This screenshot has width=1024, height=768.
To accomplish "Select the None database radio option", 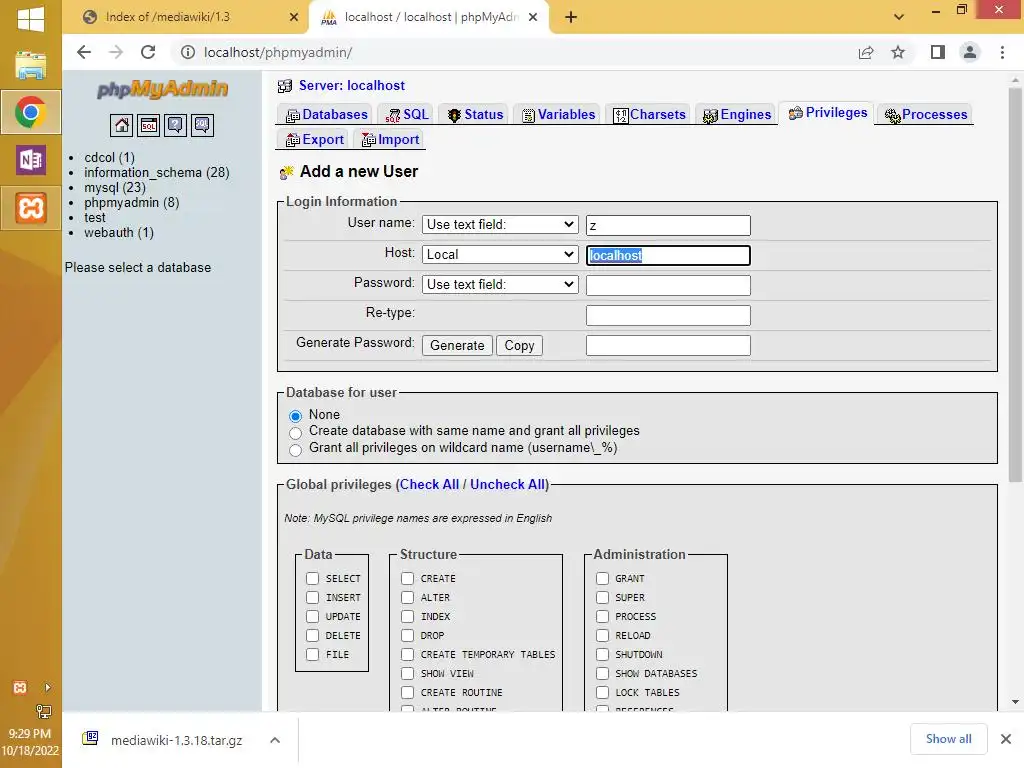I will click(x=296, y=416).
